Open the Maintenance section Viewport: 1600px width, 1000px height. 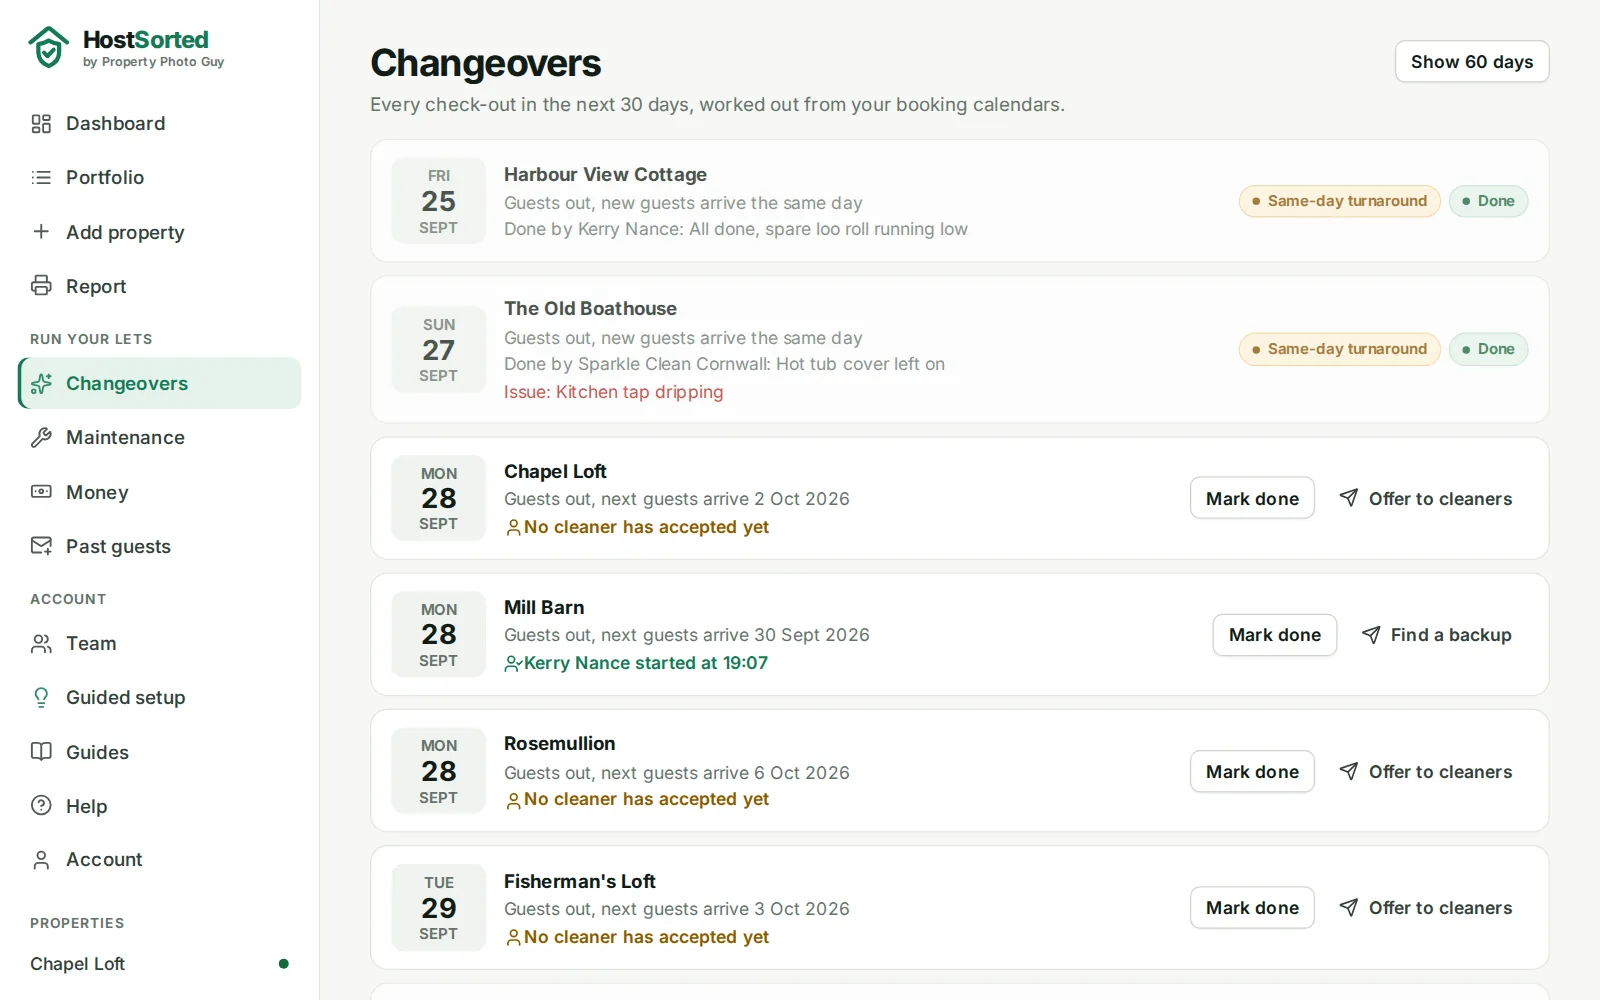pos(160,437)
